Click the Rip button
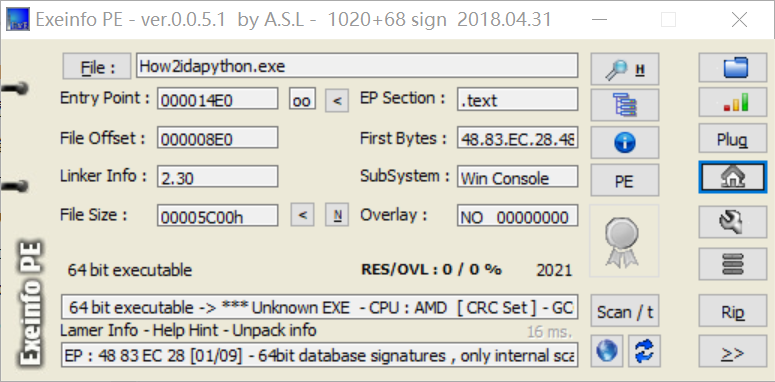This screenshot has width=775, height=382. 733,311
